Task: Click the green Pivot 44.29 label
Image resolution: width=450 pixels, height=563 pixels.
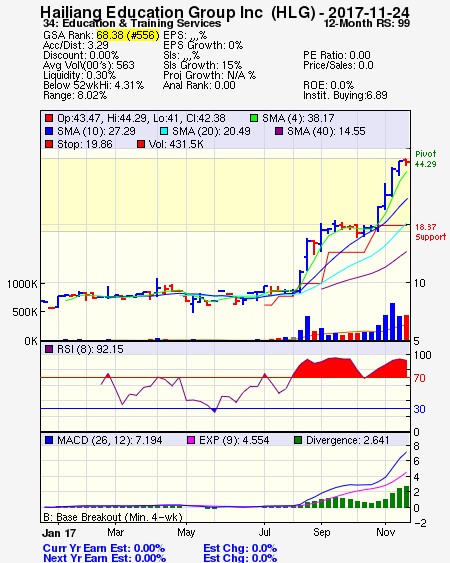Action: point(426,159)
